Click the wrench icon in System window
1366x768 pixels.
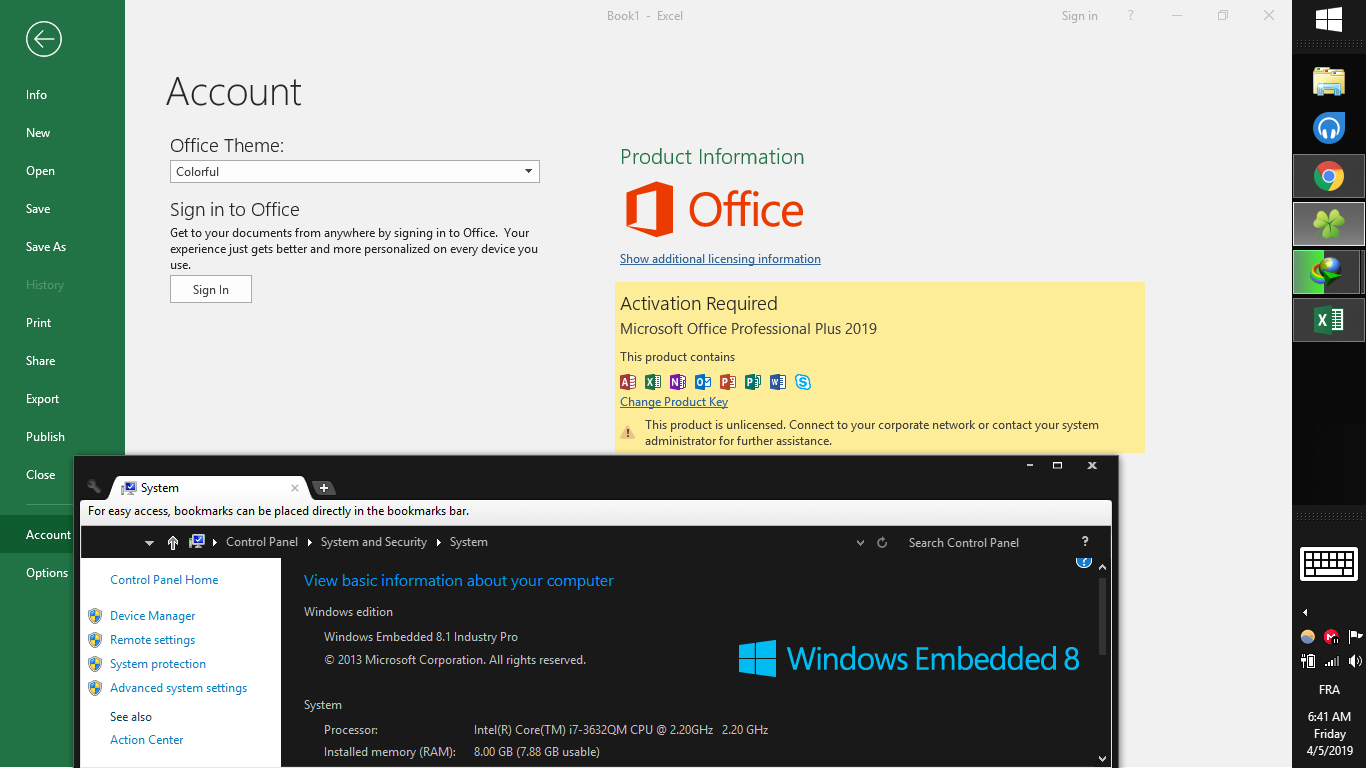(x=94, y=487)
